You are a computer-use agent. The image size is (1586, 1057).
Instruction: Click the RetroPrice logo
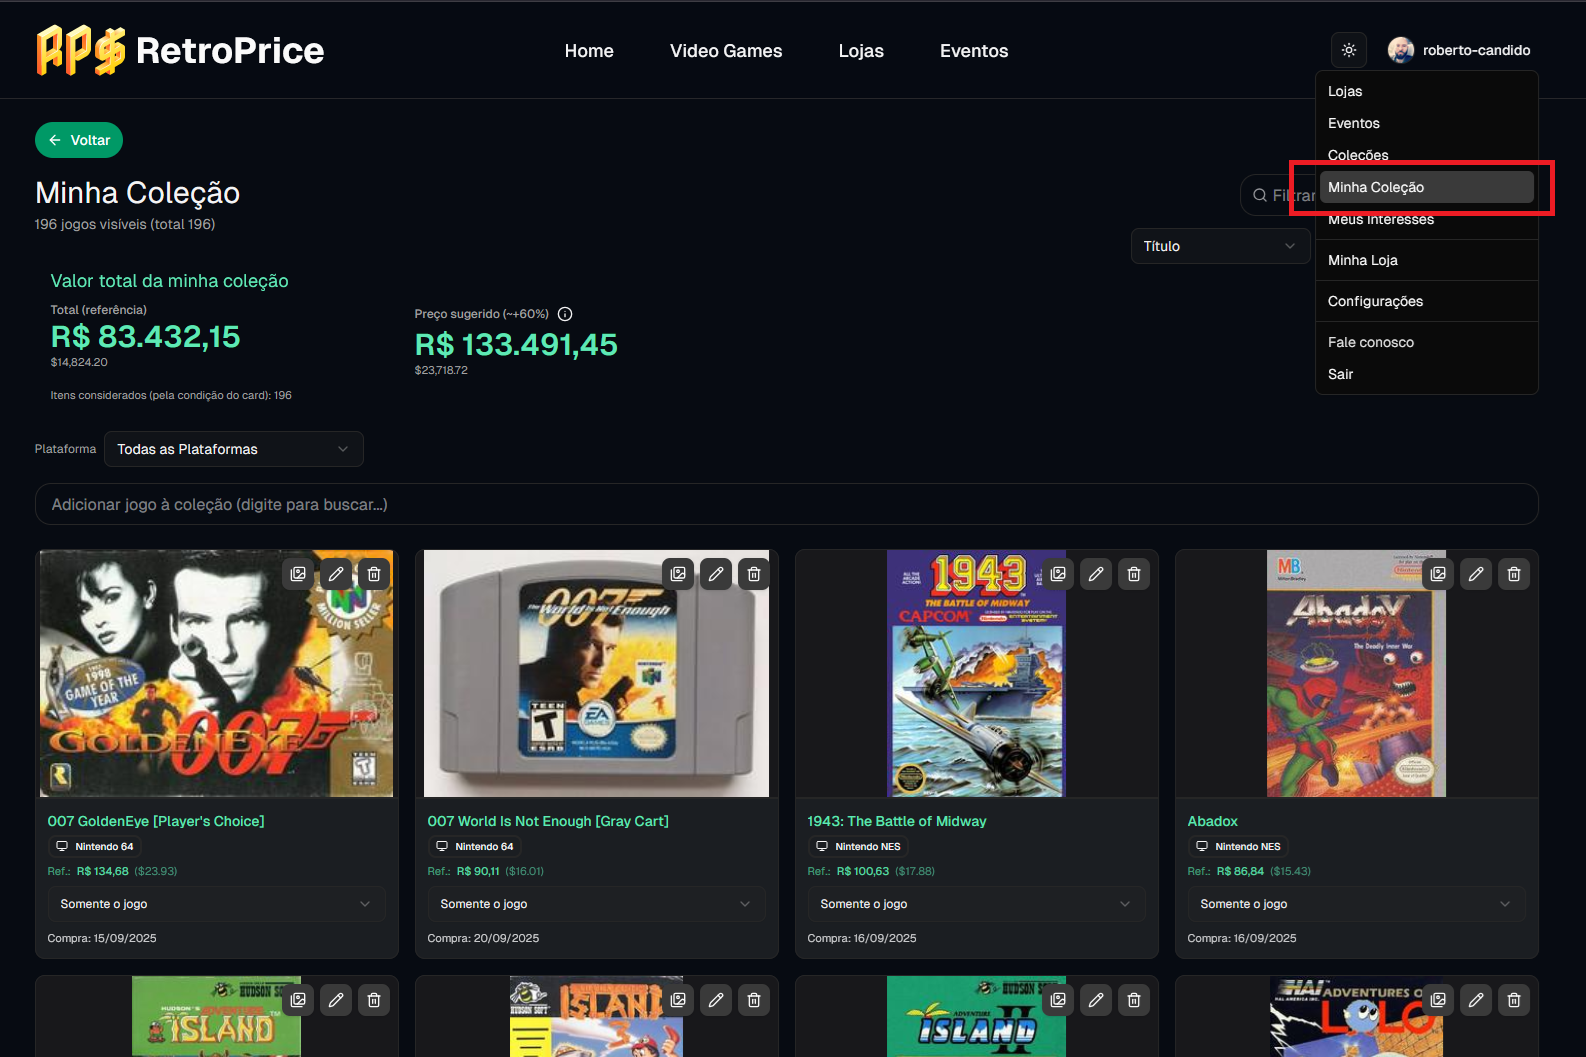click(x=181, y=50)
